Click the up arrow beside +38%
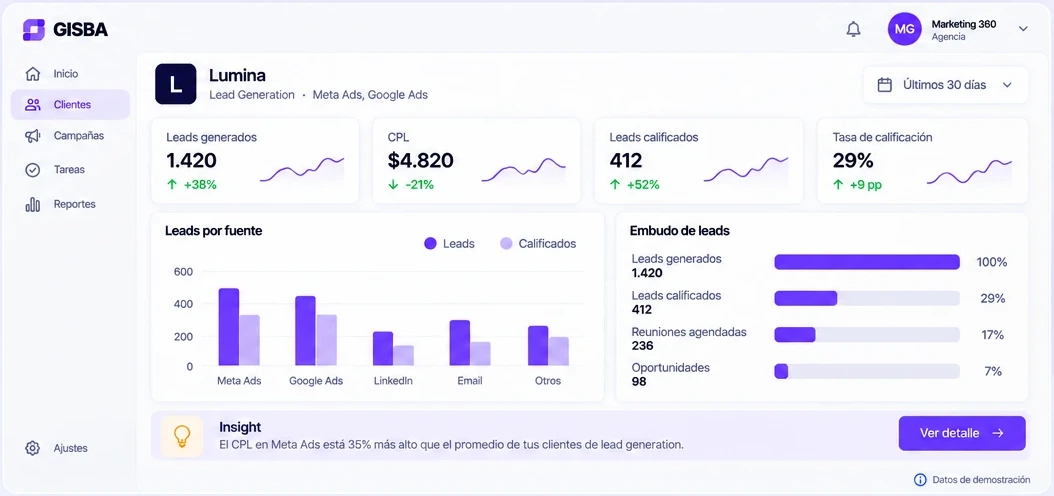This screenshot has height=496, width=1054. [171, 185]
